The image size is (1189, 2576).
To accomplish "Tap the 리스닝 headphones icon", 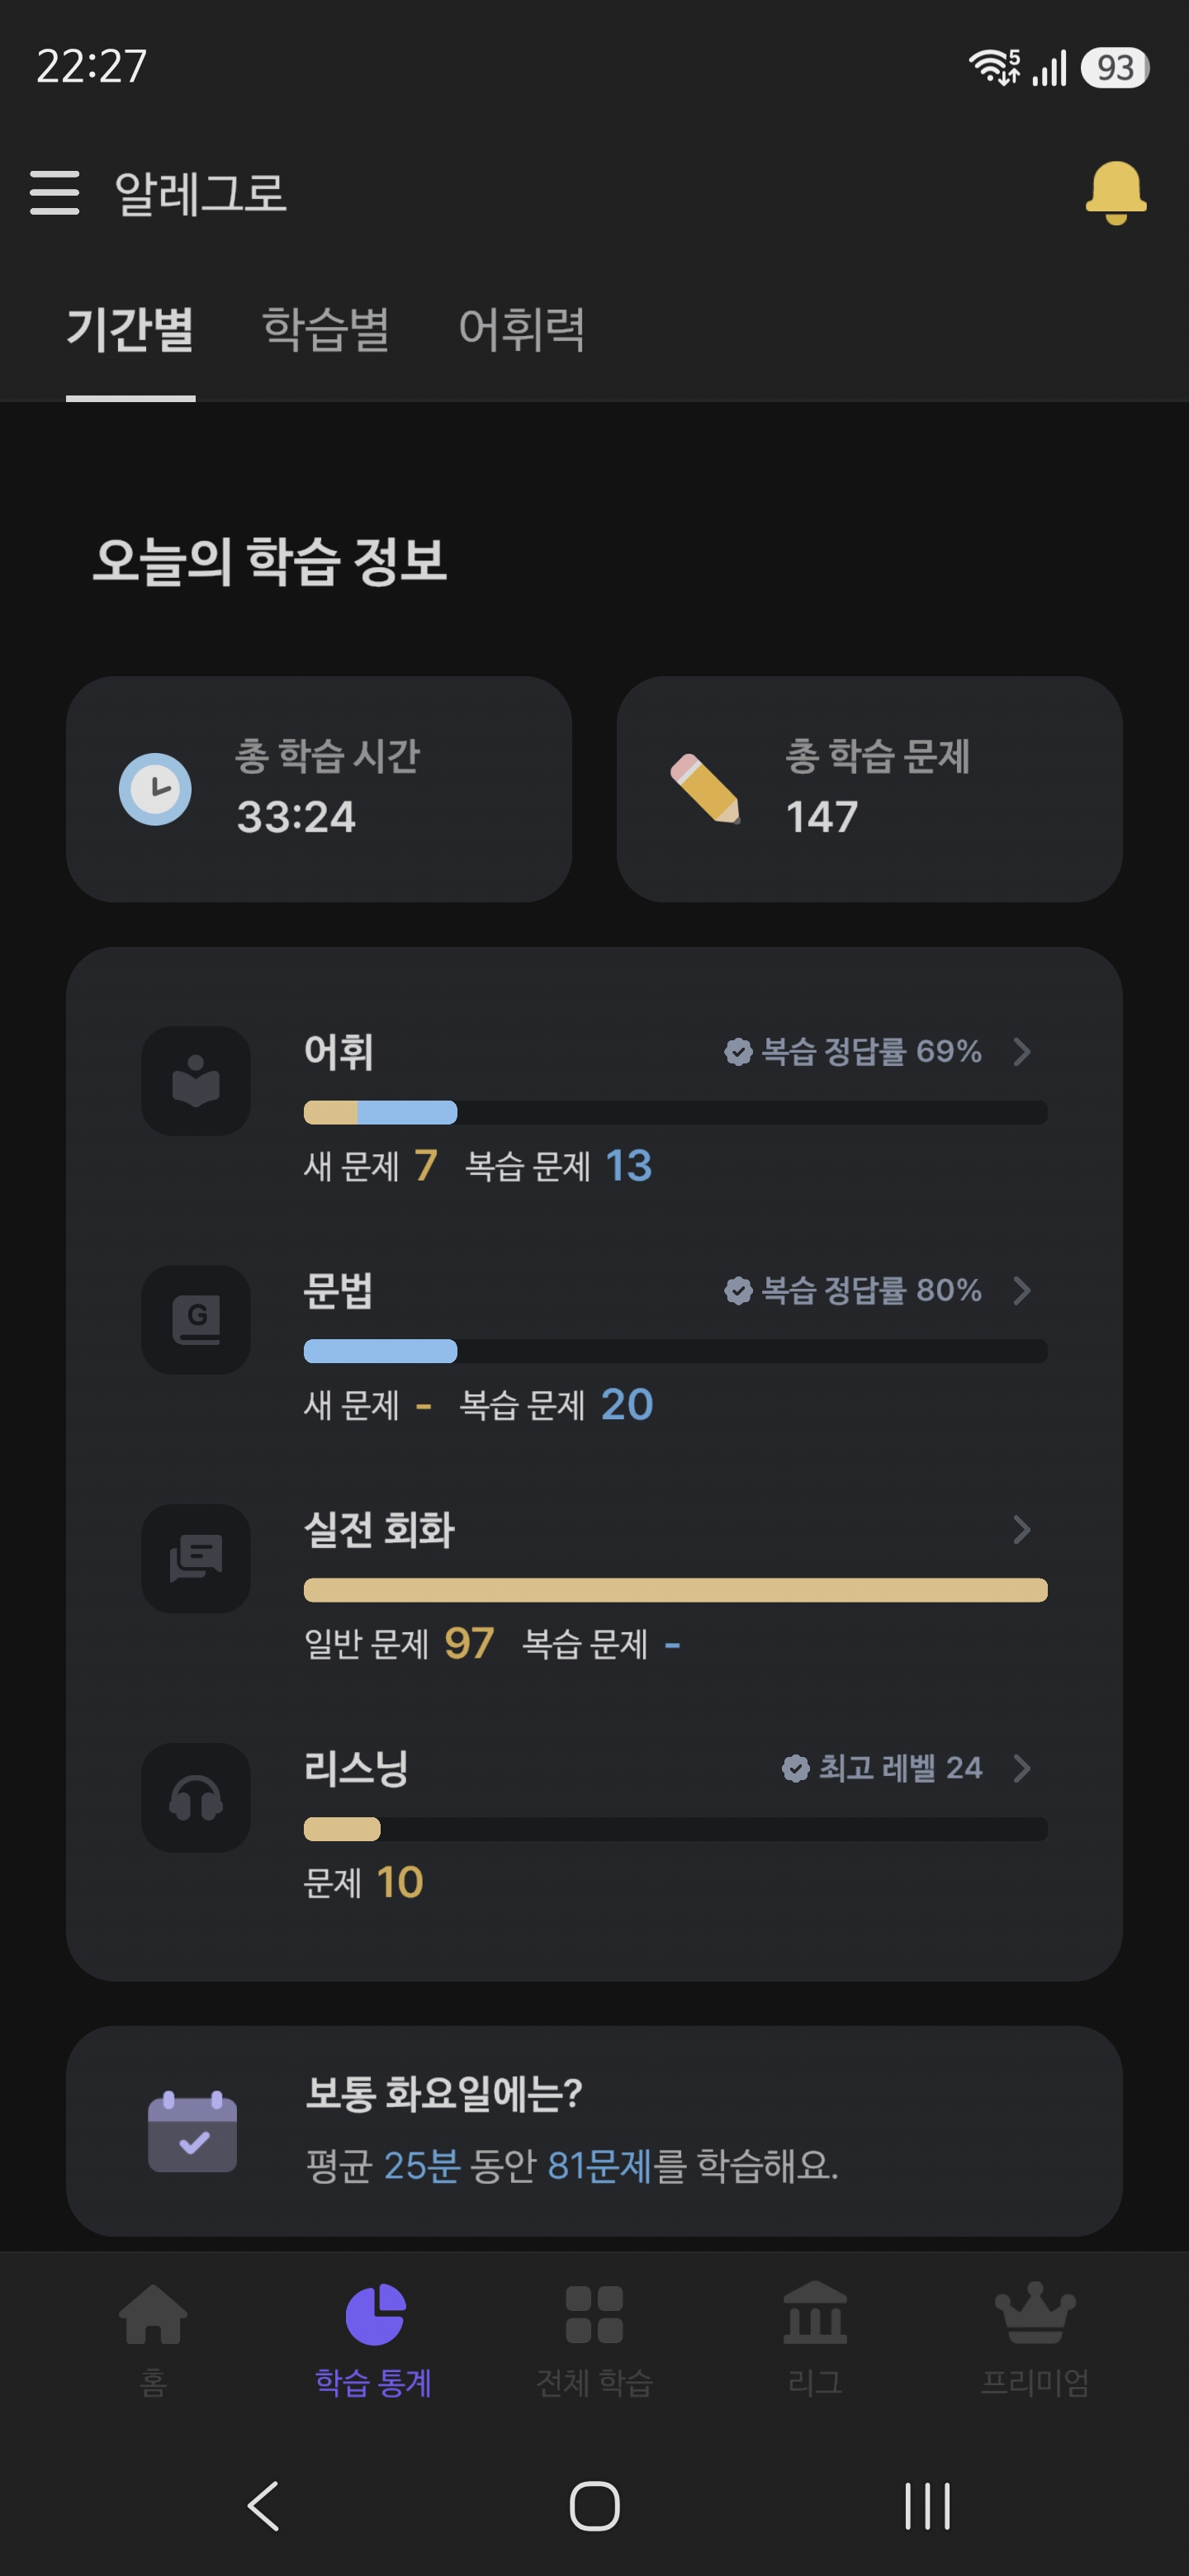I will coord(196,1797).
